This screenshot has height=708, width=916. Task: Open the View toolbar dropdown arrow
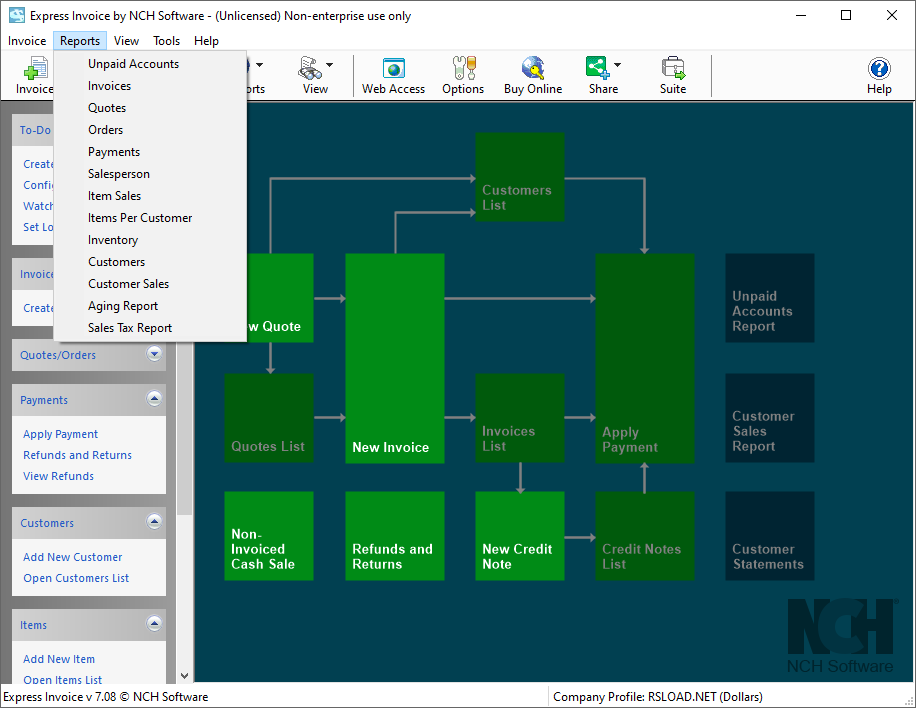329,65
